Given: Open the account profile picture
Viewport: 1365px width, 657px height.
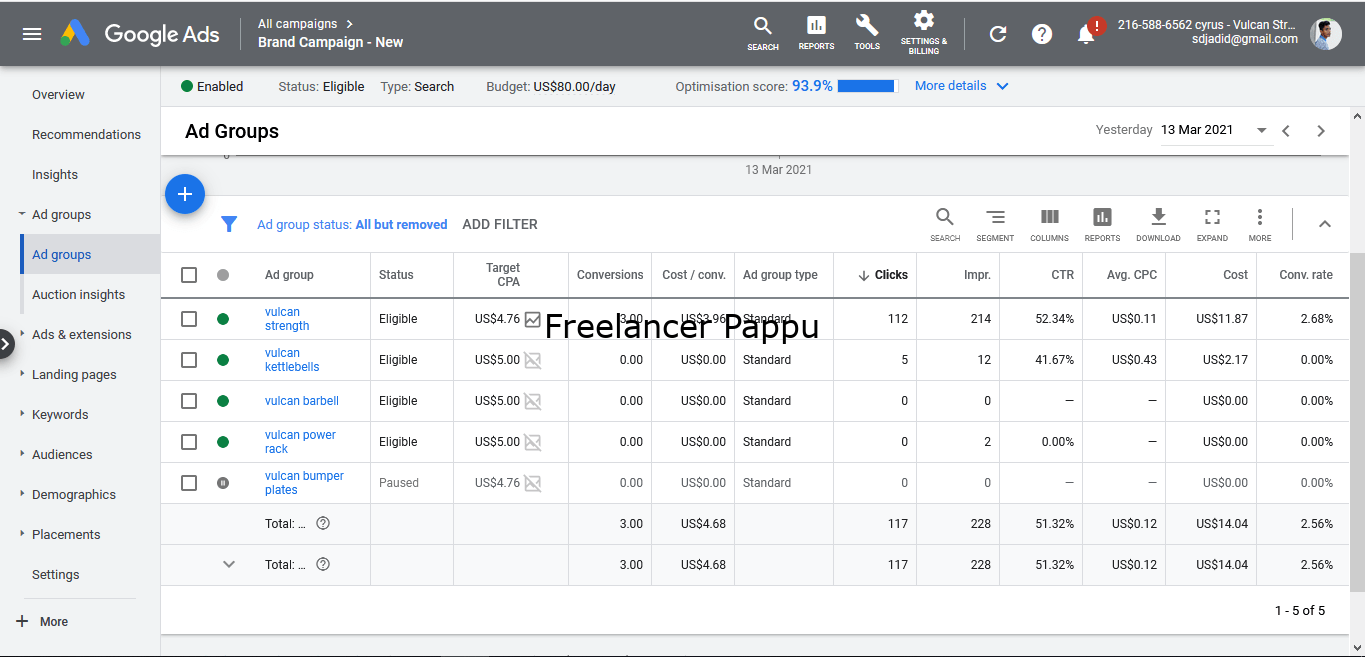Looking at the screenshot, I should (x=1326, y=33).
